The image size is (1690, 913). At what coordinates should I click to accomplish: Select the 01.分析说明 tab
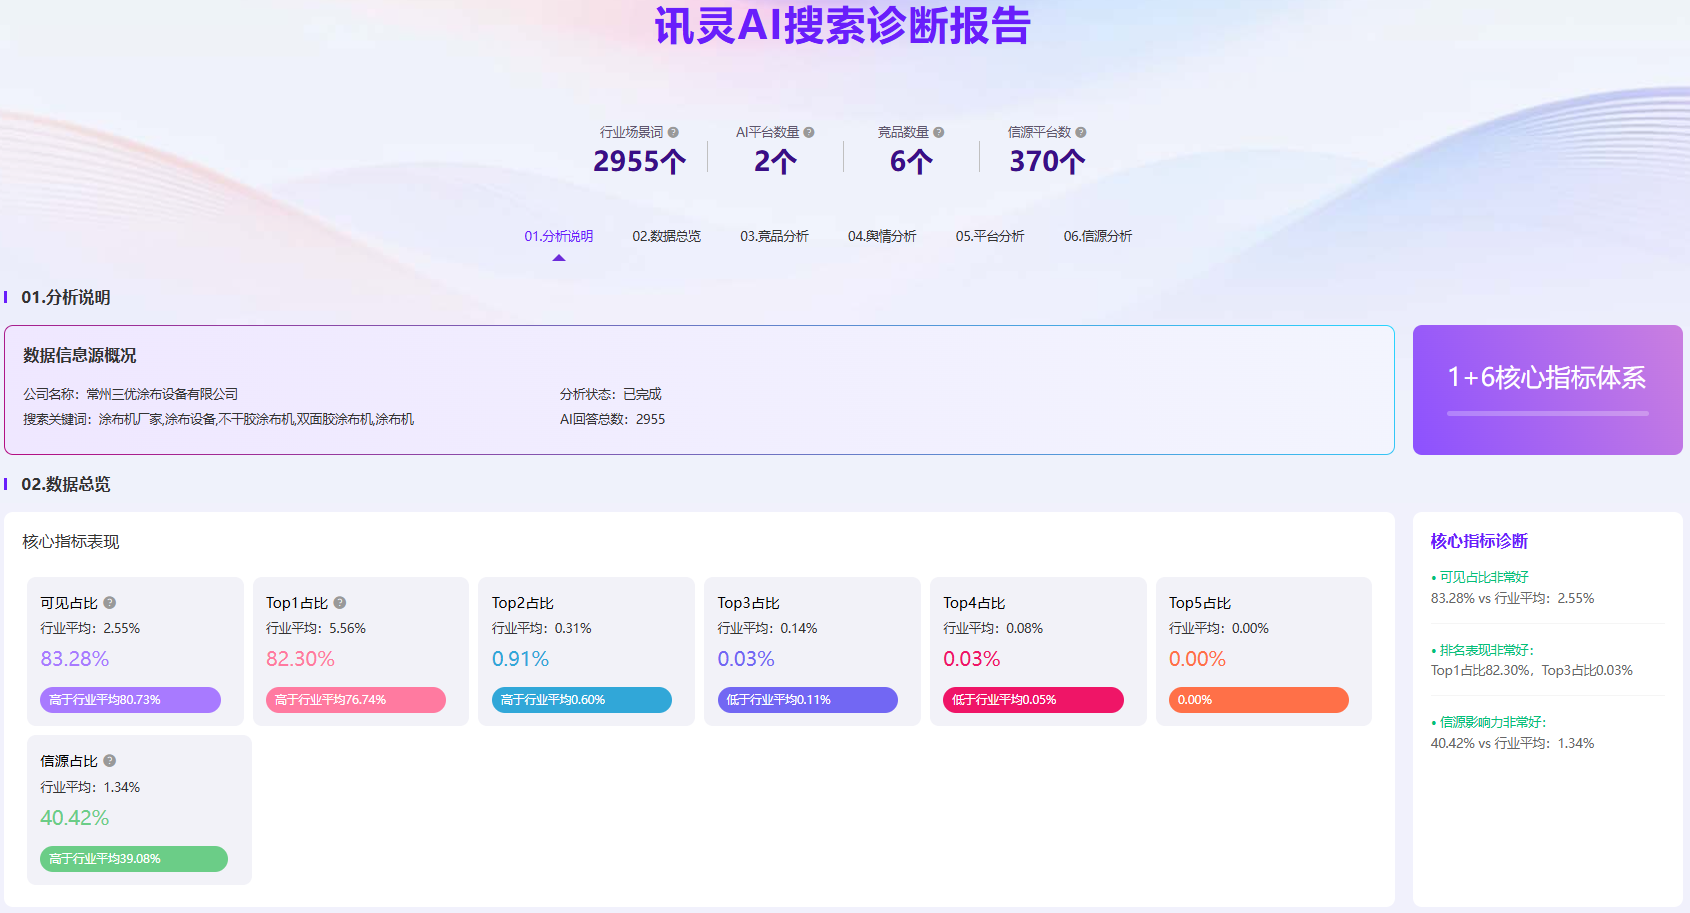(x=559, y=236)
